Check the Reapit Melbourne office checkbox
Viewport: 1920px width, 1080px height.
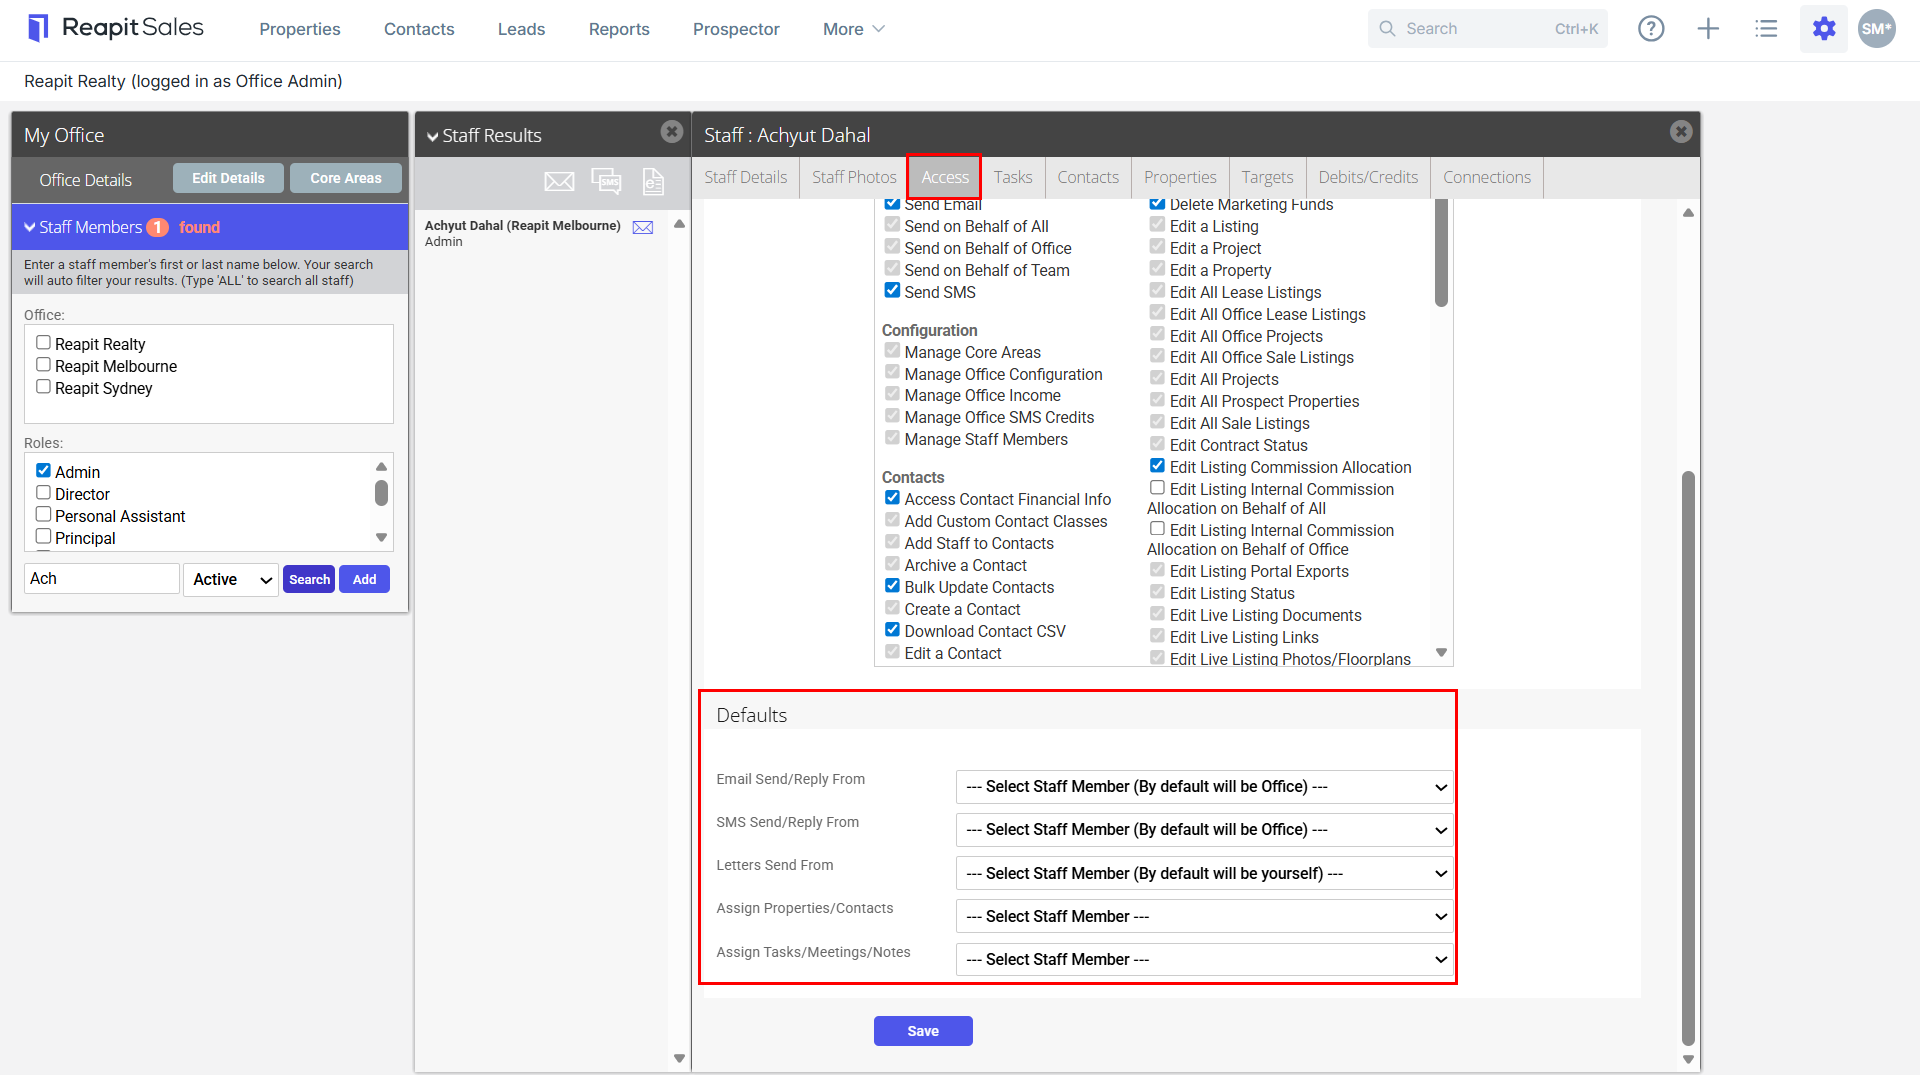point(43,365)
